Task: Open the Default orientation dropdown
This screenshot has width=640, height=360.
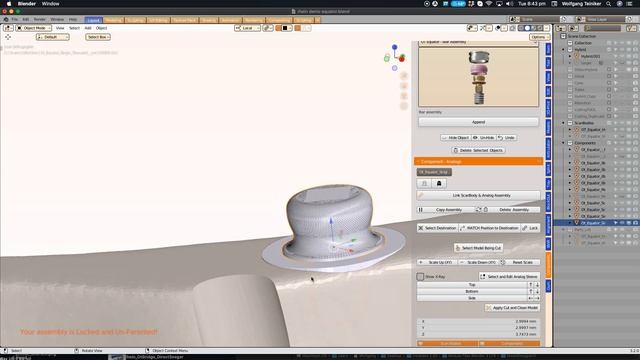Action: 53,37
